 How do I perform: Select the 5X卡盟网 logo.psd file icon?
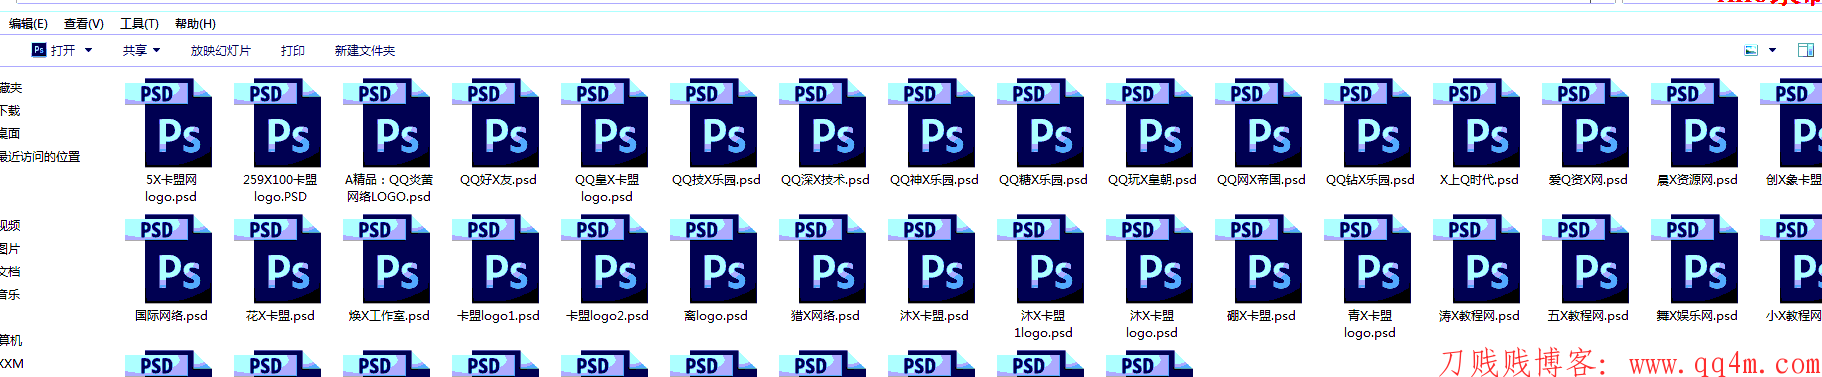point(169,123)
